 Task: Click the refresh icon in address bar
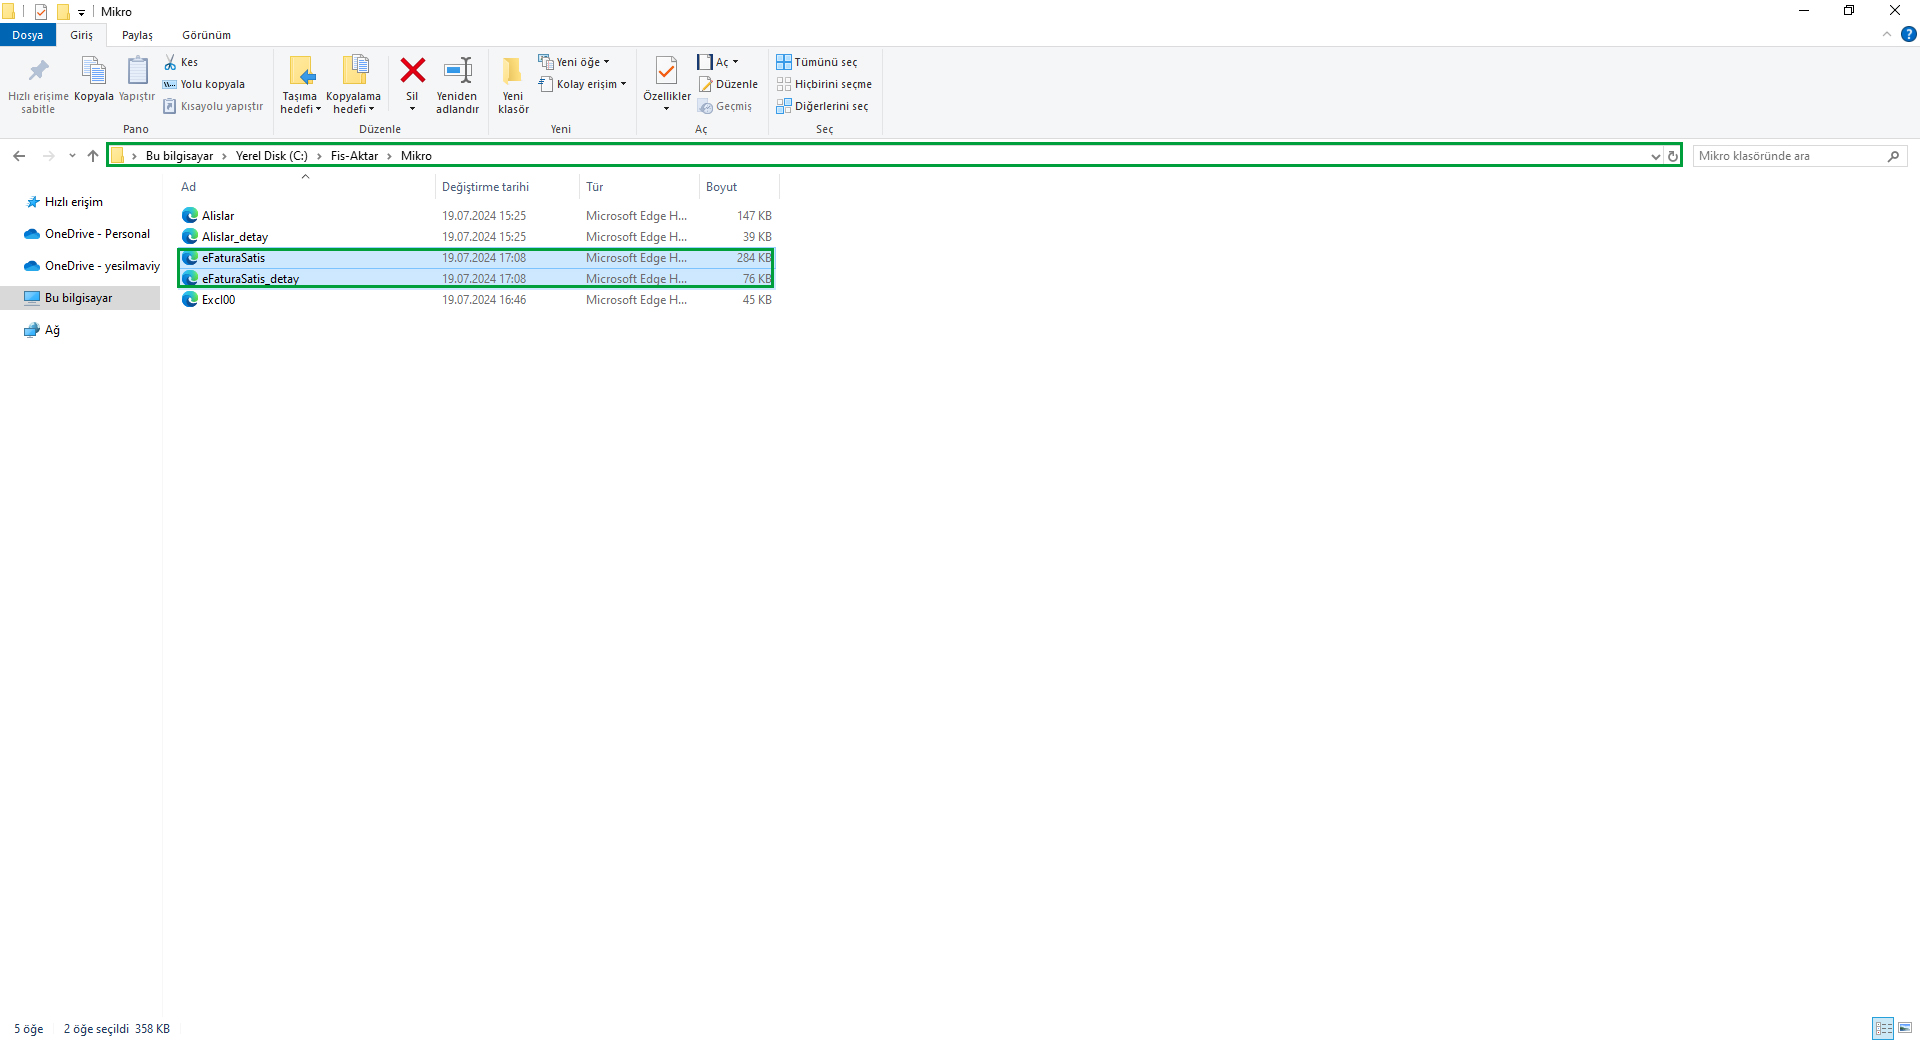pos(1672,156)
